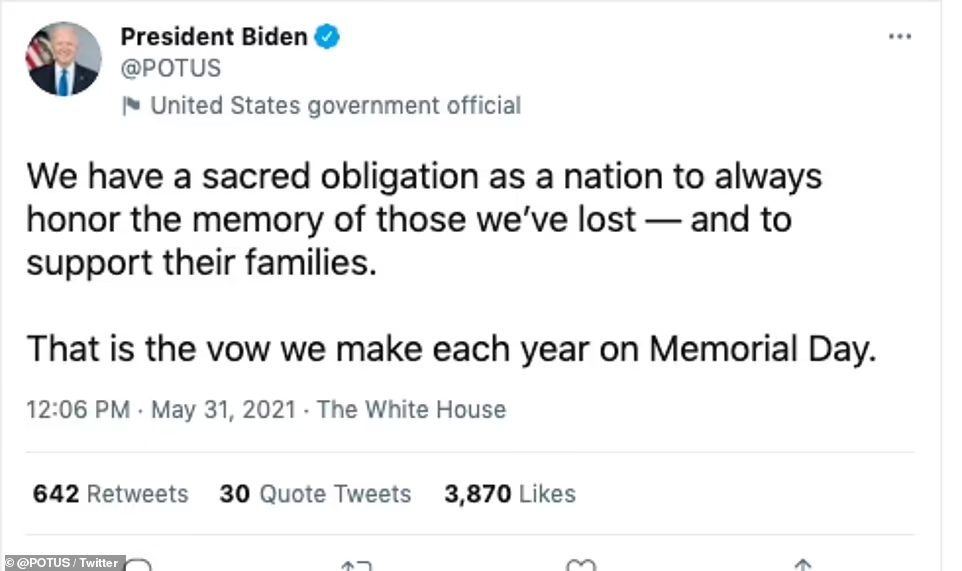Click the reply speech bubble icon

tap(139, 564)
